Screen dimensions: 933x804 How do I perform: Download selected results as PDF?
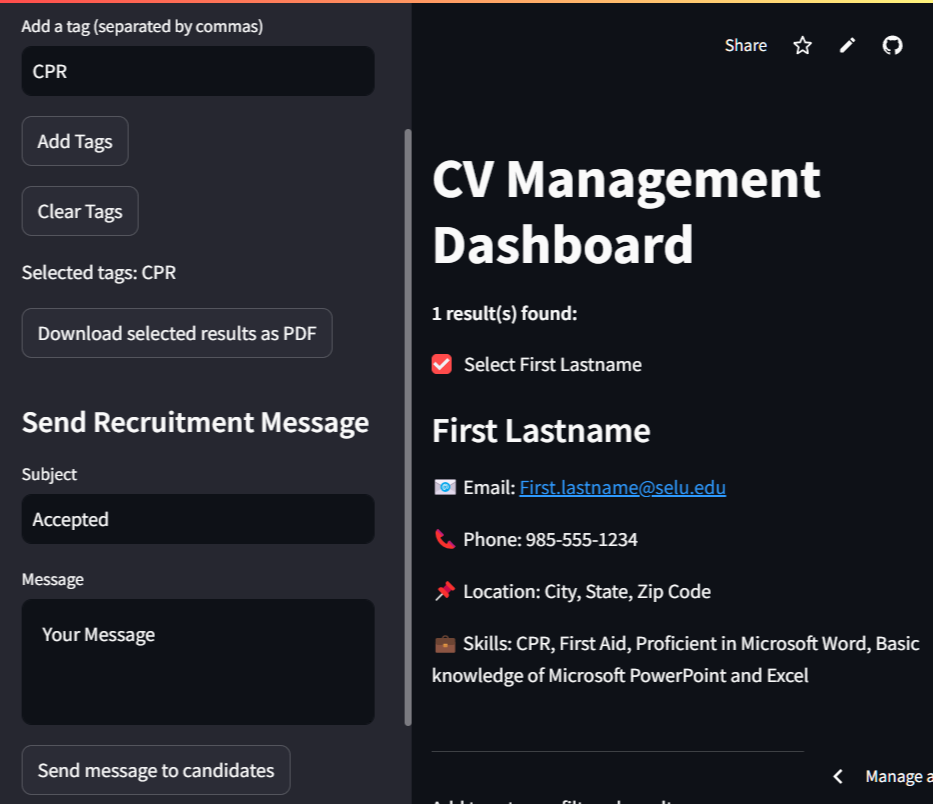click(x=177, y=333)
